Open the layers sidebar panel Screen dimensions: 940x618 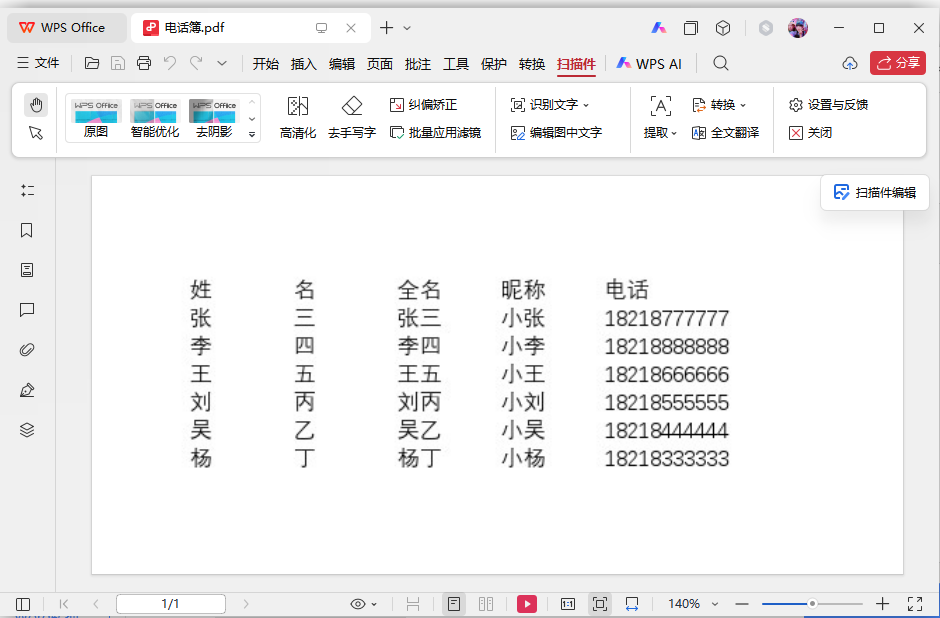(x=27, y=430)
